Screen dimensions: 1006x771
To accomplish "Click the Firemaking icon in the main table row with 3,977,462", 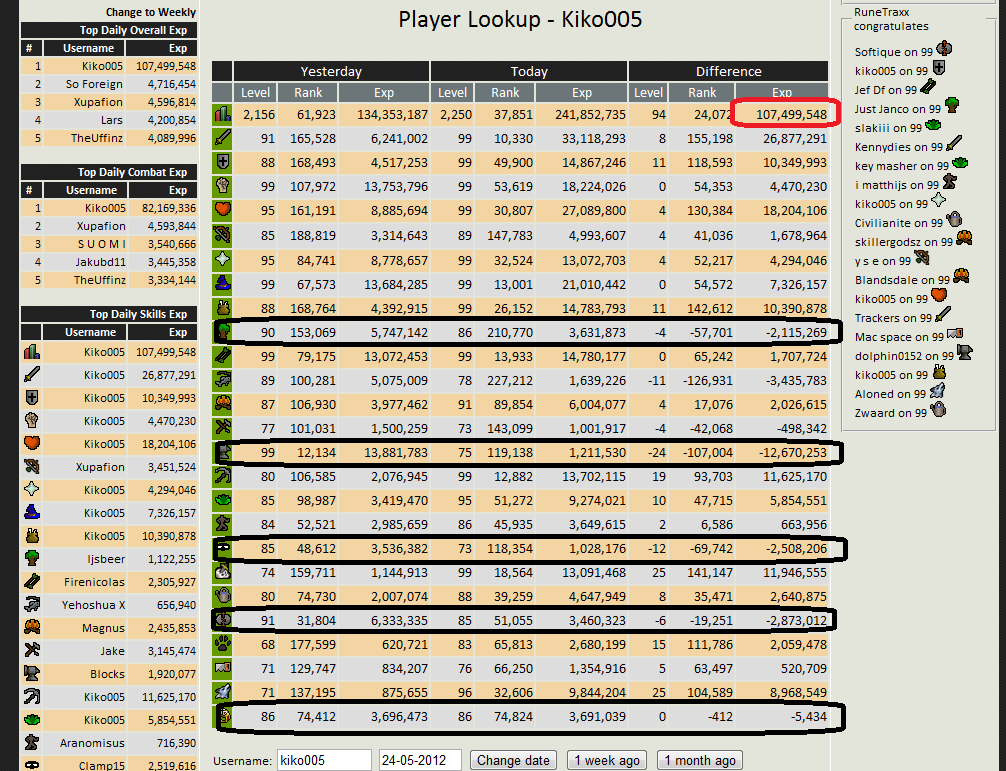I will tap(223, 404).
